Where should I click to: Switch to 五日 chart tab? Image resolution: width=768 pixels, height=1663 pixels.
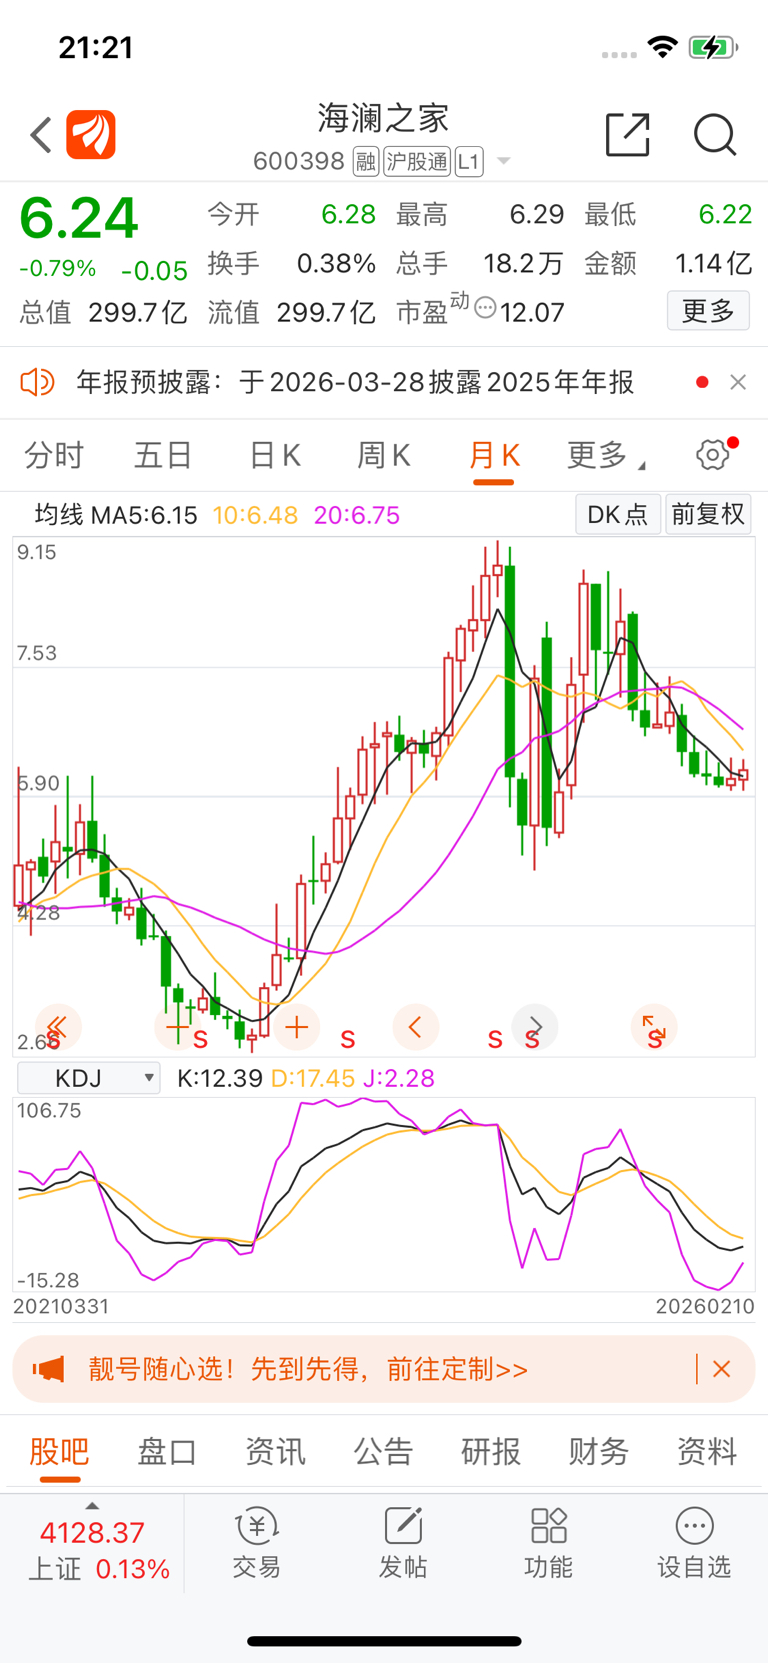[163, 455]
